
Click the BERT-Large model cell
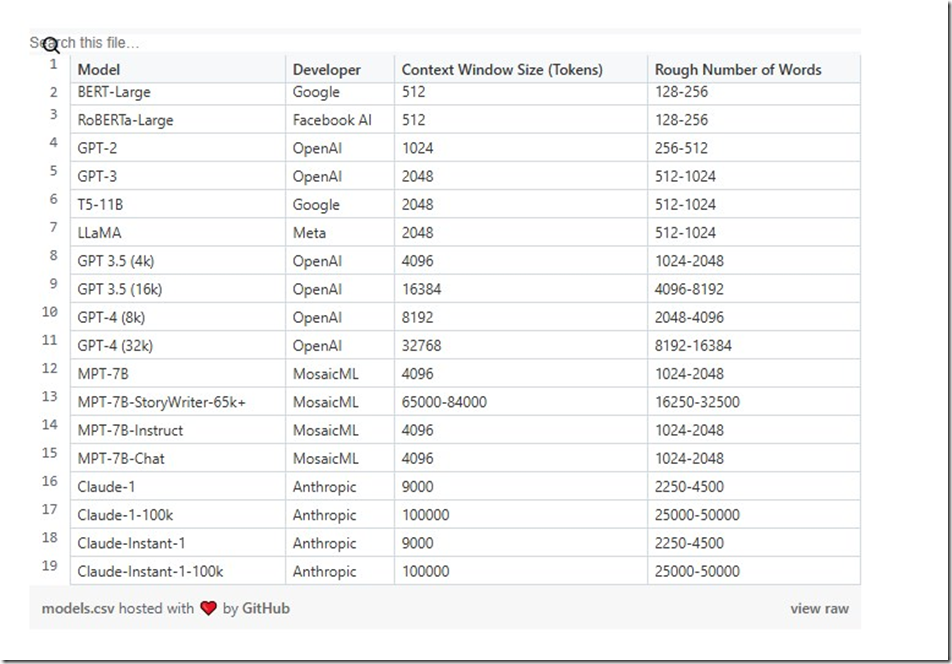click(x=116, y=92)
